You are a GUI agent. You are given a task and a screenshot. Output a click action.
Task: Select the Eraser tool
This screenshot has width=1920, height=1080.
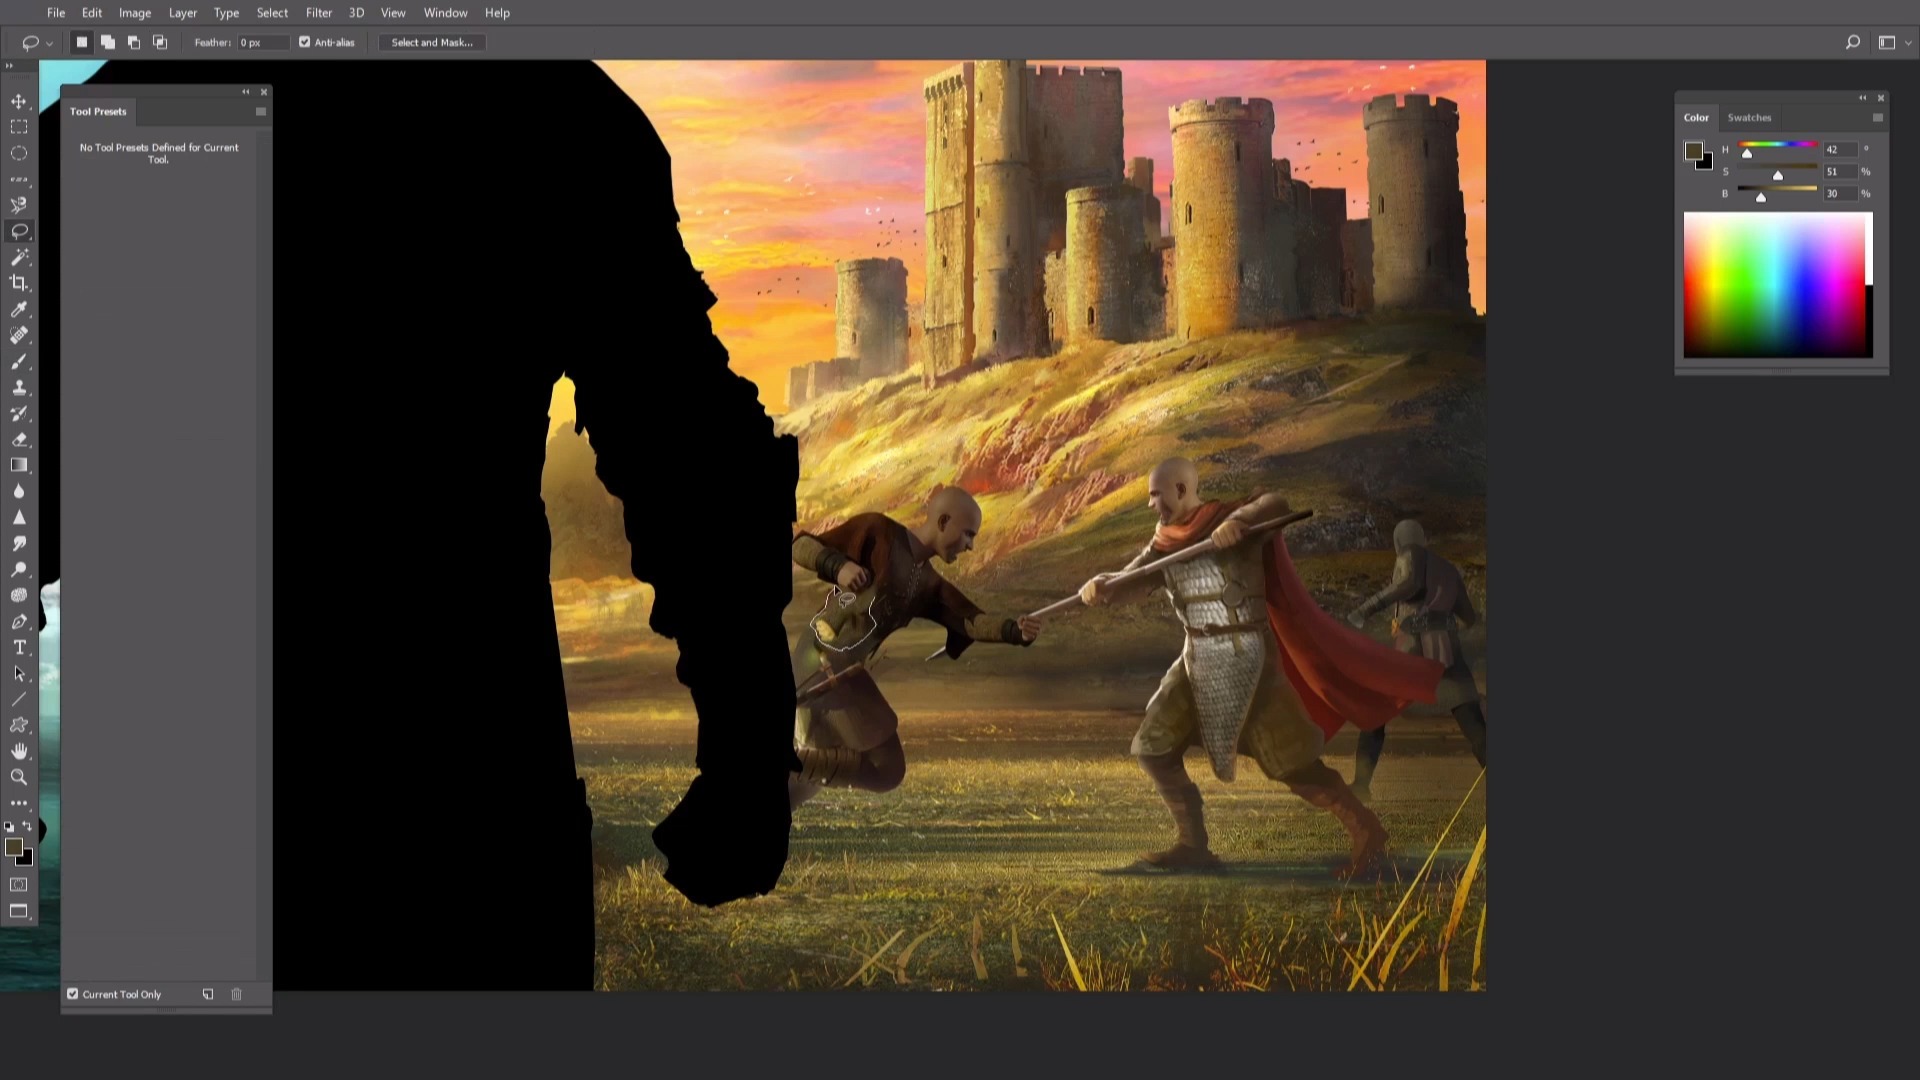click(19, 439)
